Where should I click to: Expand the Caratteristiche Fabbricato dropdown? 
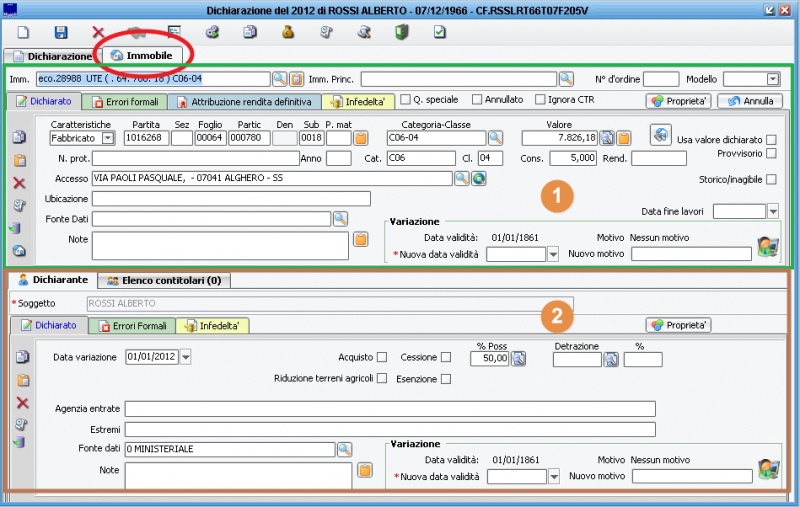[x=108, y=138]
